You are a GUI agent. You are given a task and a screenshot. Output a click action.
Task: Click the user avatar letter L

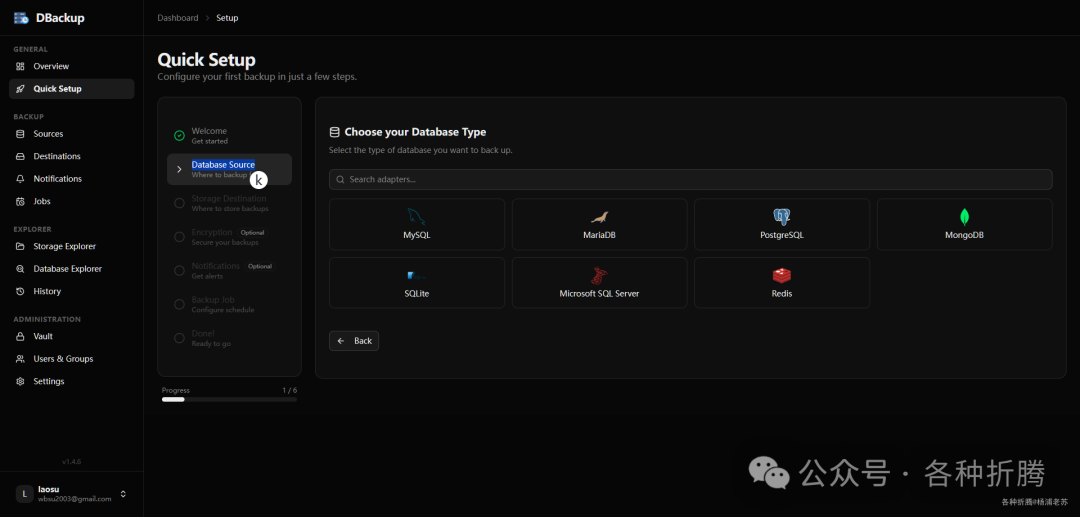point(24,494)
